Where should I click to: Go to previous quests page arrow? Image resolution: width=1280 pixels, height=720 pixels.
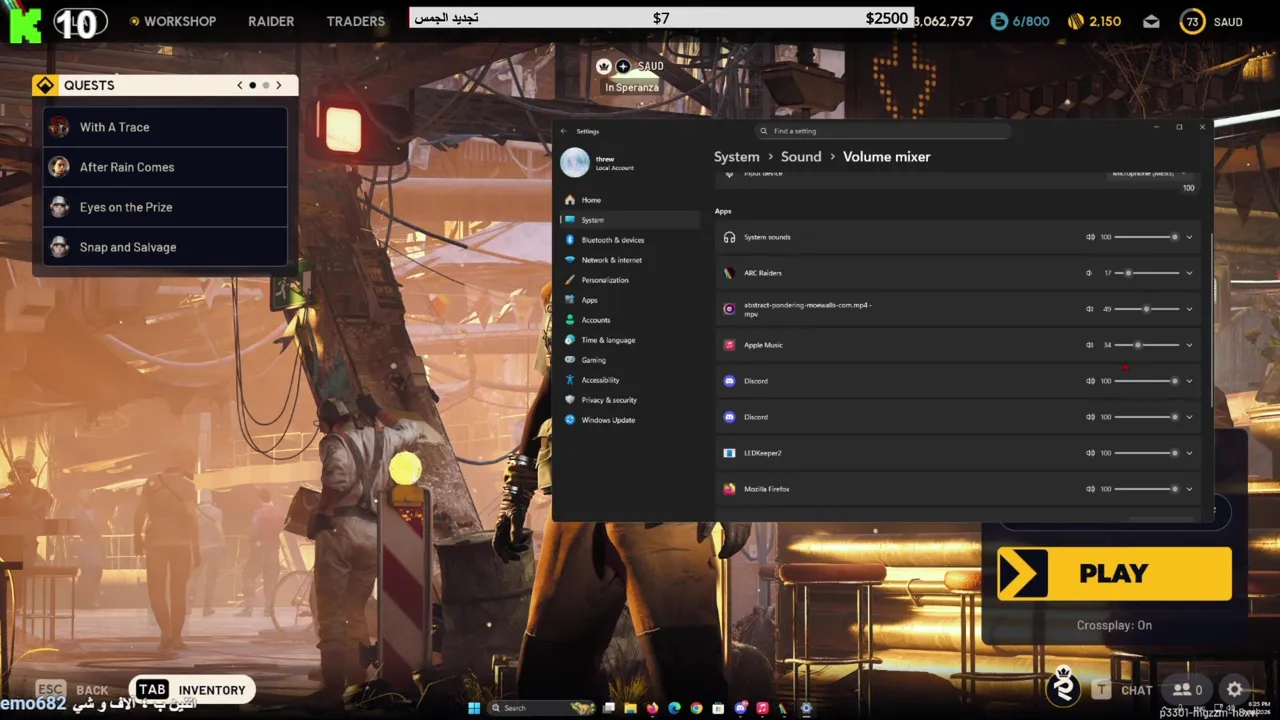240,85
